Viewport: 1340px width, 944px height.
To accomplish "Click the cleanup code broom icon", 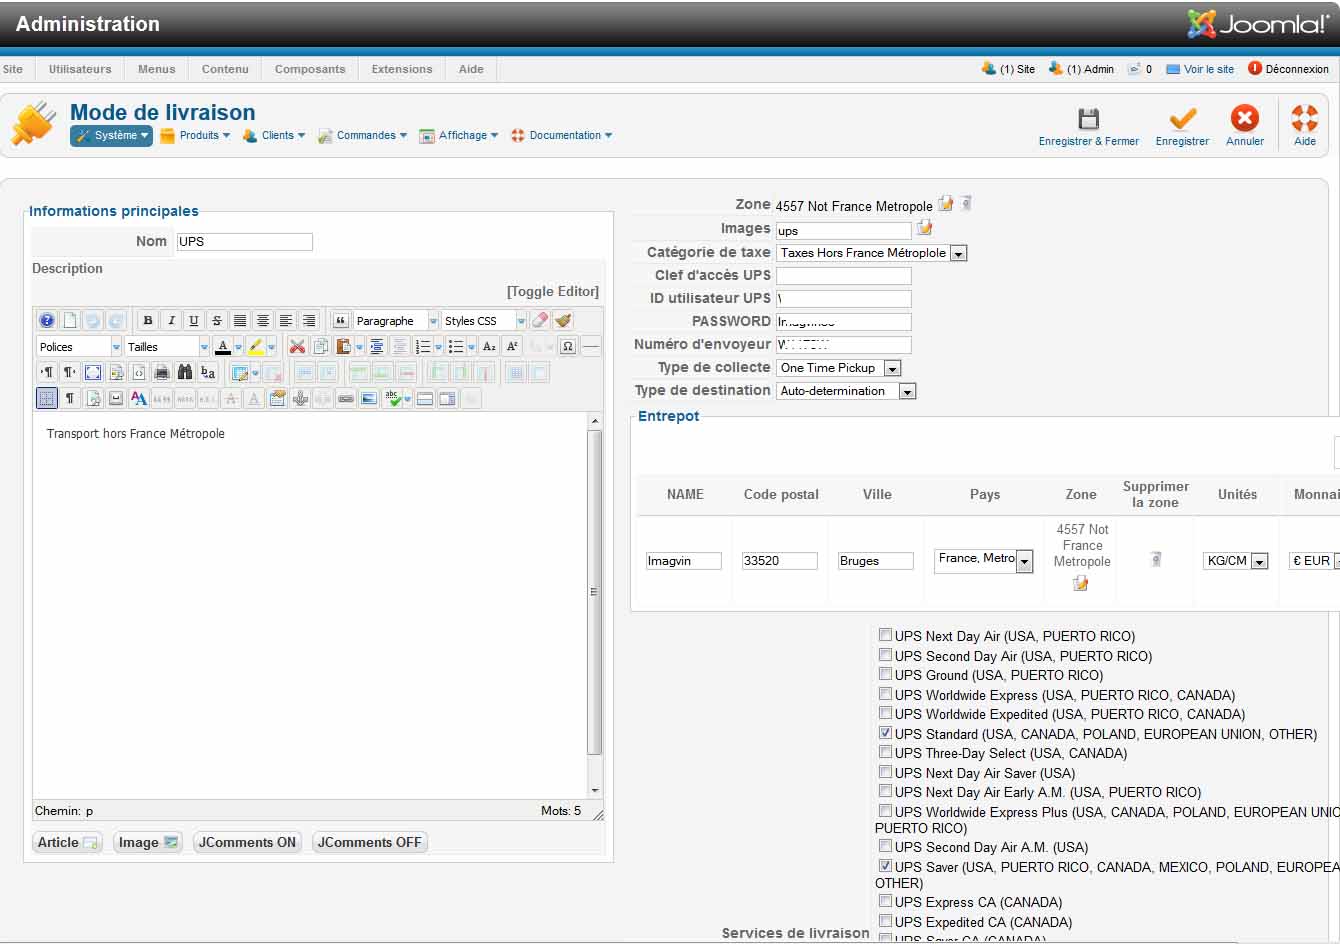I will [563, 321].
